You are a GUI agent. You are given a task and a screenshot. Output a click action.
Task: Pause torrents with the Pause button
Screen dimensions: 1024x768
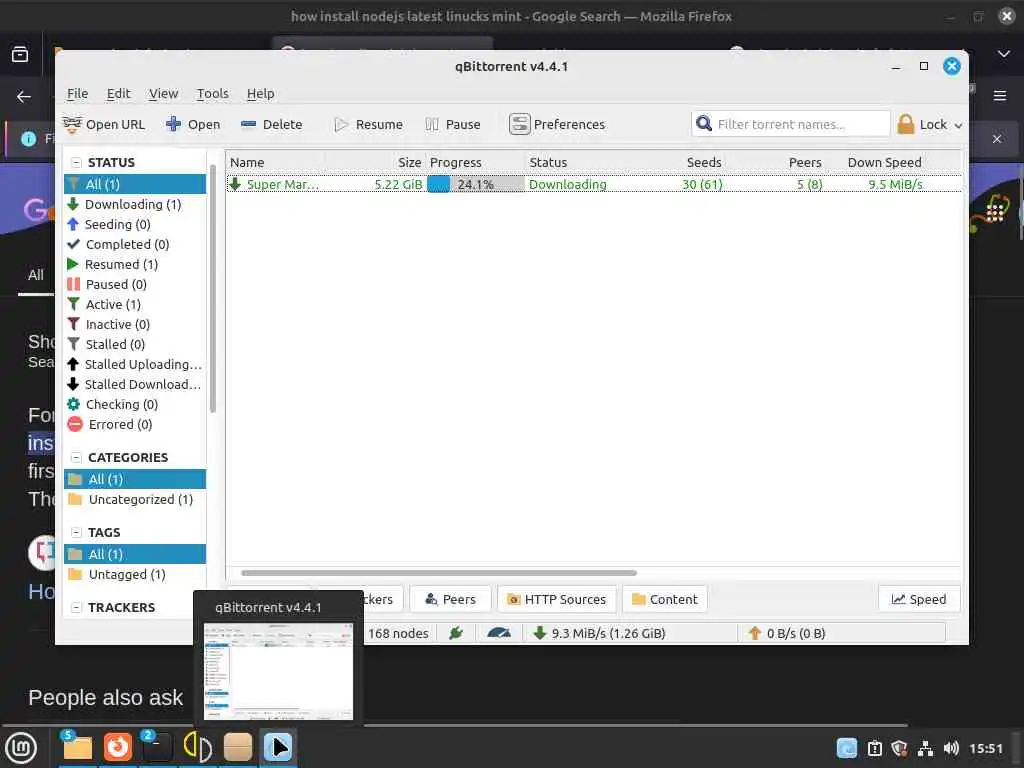pyautogui.click(x=453, y=124)
